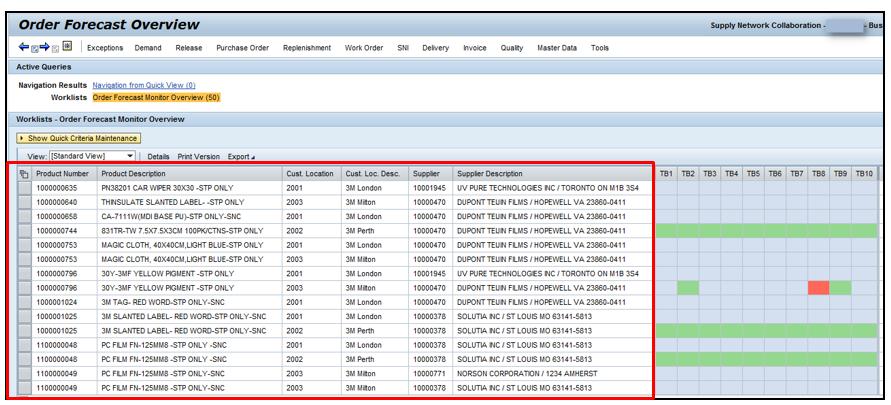Image resolution: width=891 pixels, height=405 pixels.
Task: Click NORSON CORPORATION / 1234 AMHERST cell
Action: [527, 374]
